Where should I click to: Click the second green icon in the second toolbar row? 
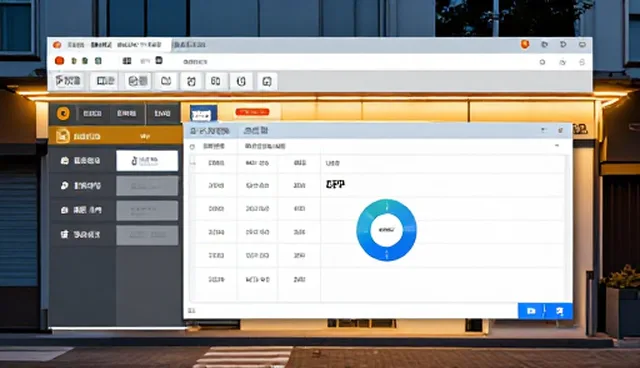85,61
